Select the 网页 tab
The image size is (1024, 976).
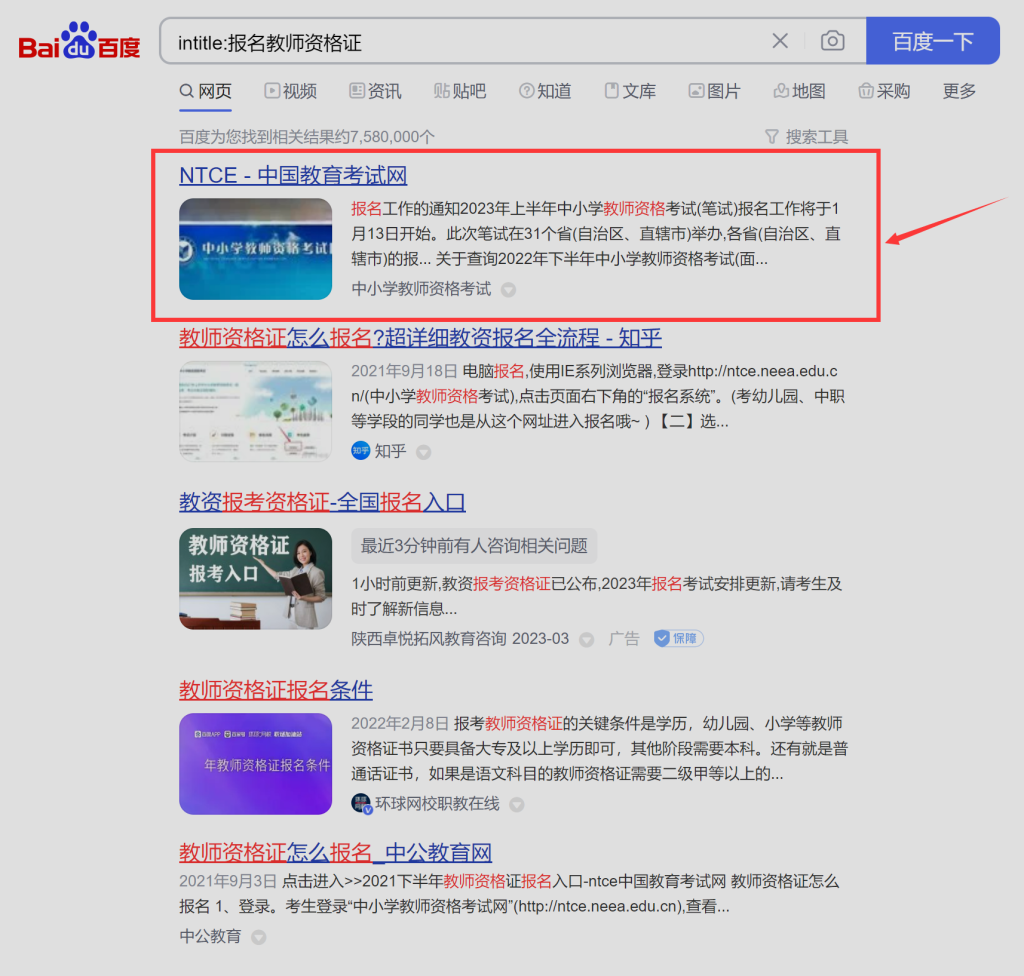coord(205,91)
